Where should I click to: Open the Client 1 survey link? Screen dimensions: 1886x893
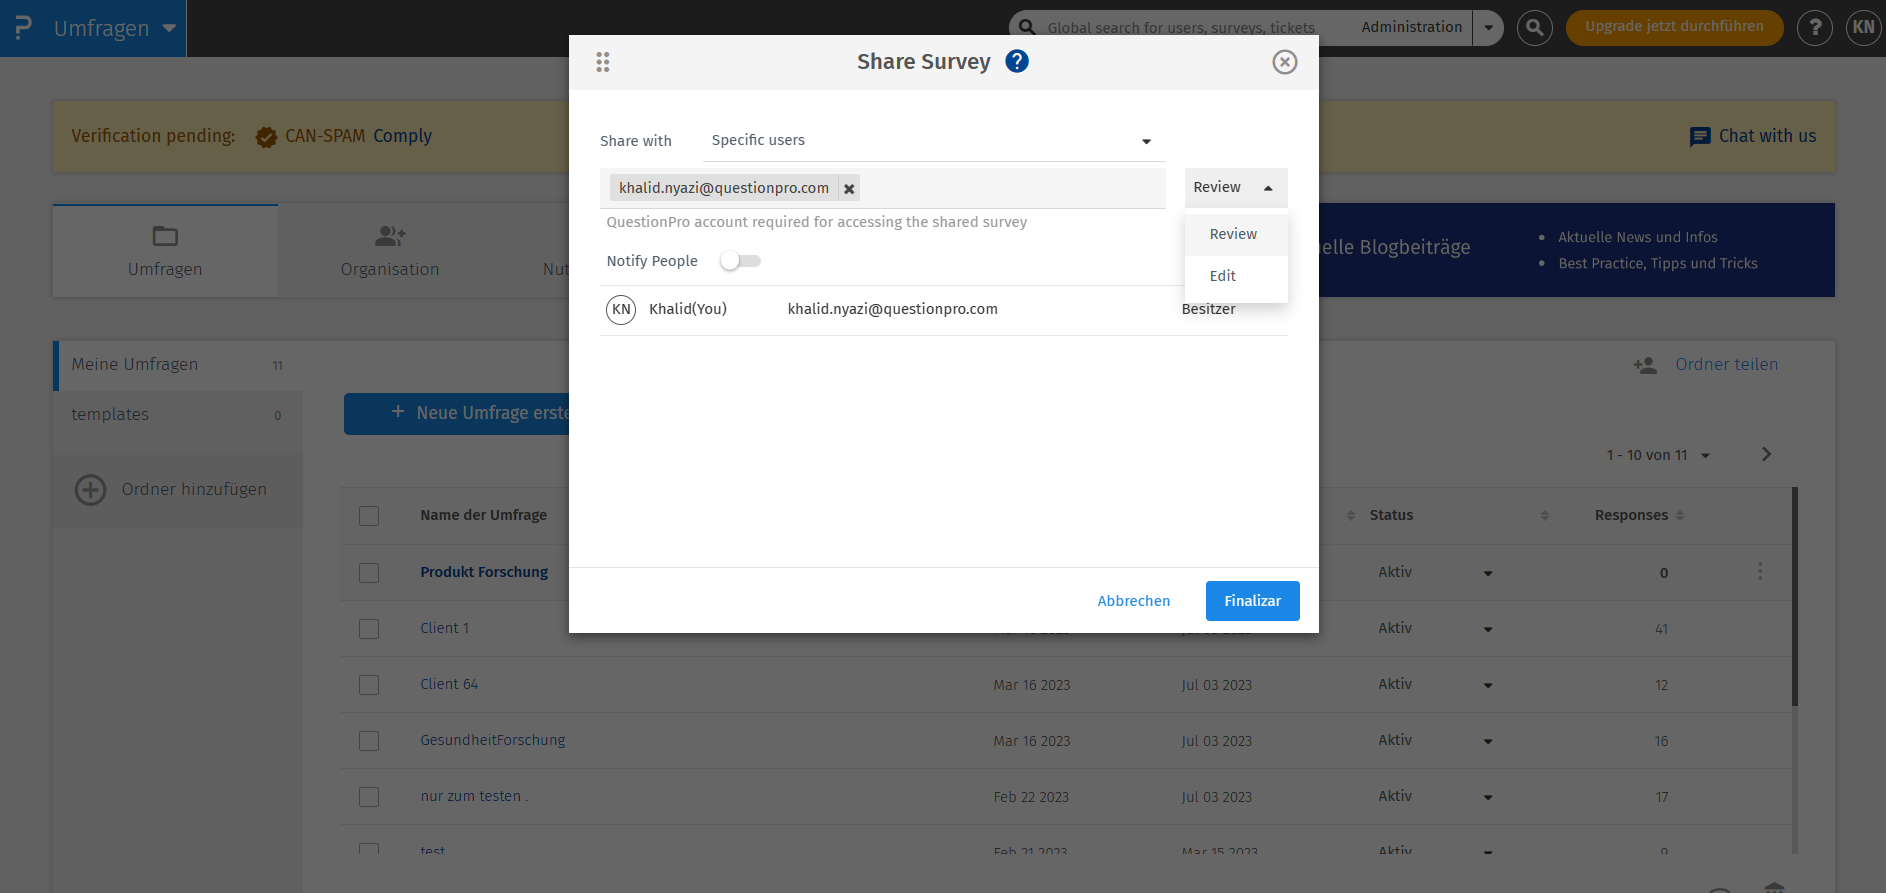[x=444, y=628]
